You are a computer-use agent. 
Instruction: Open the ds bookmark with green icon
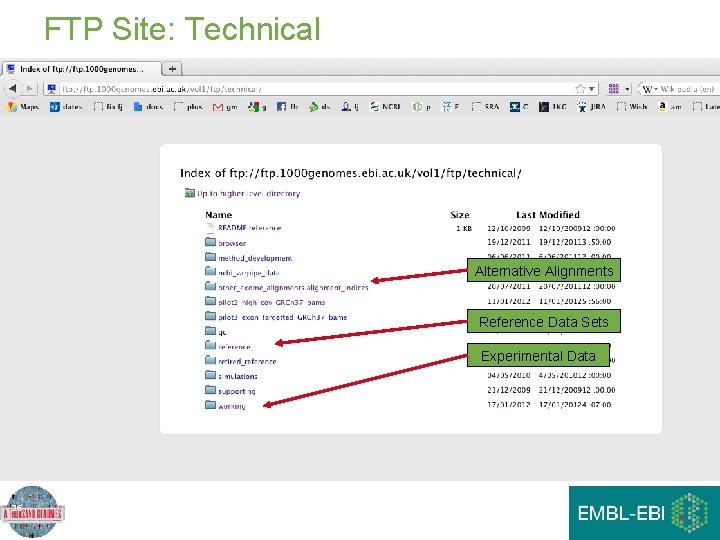coord(320,107)
